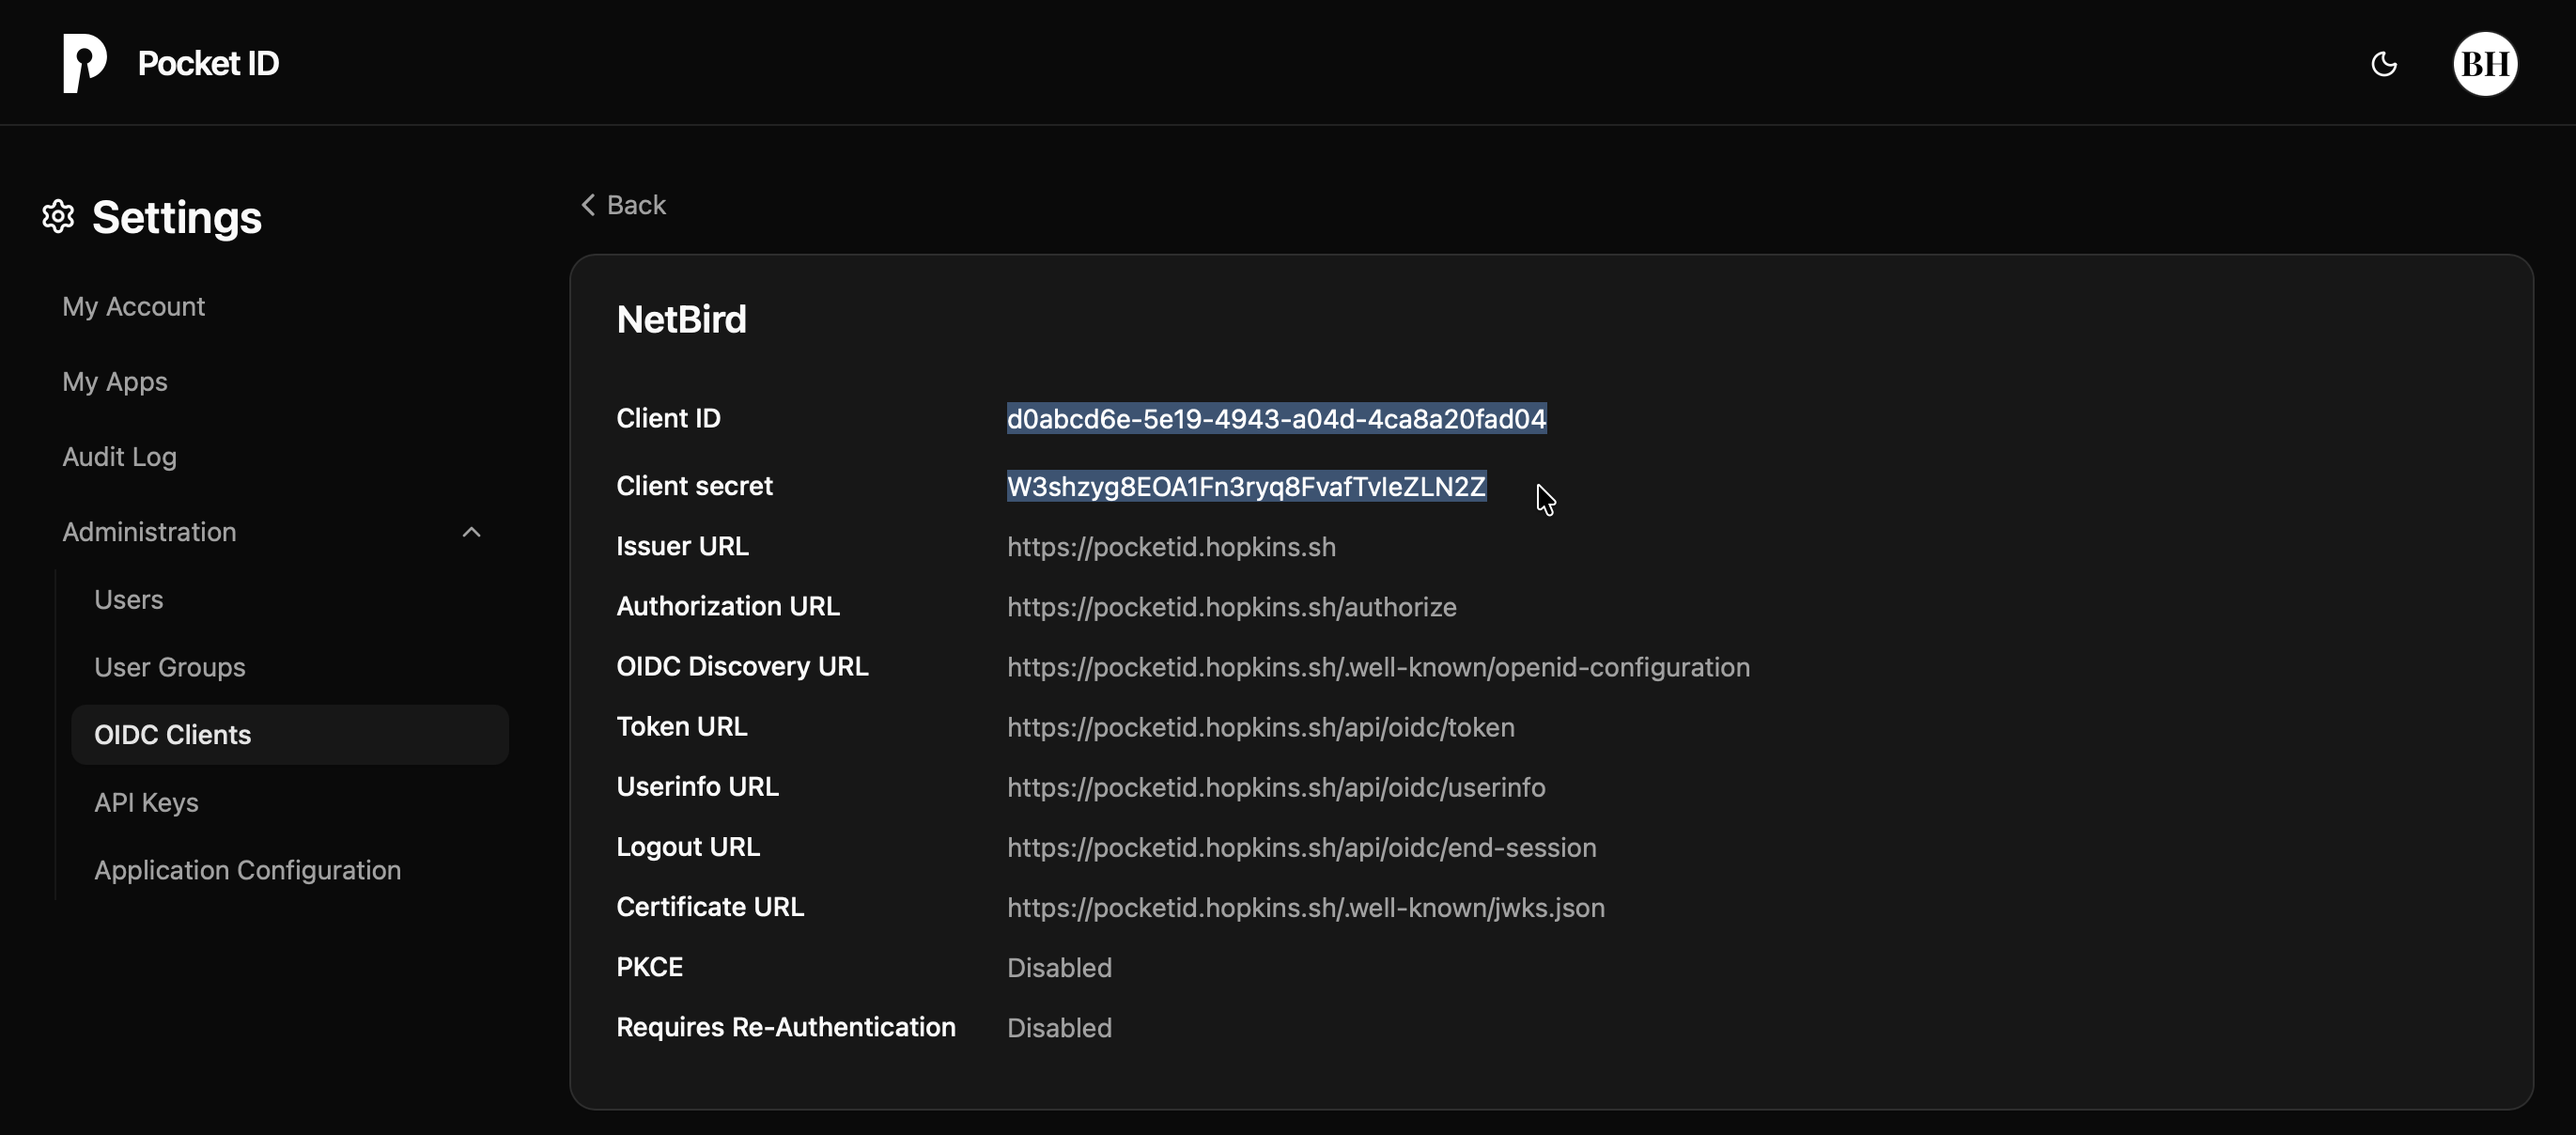The height and width of the screenshot is (1135, 2576).
Task: Collapse the Administration section chevron
Action: (472, 532)
